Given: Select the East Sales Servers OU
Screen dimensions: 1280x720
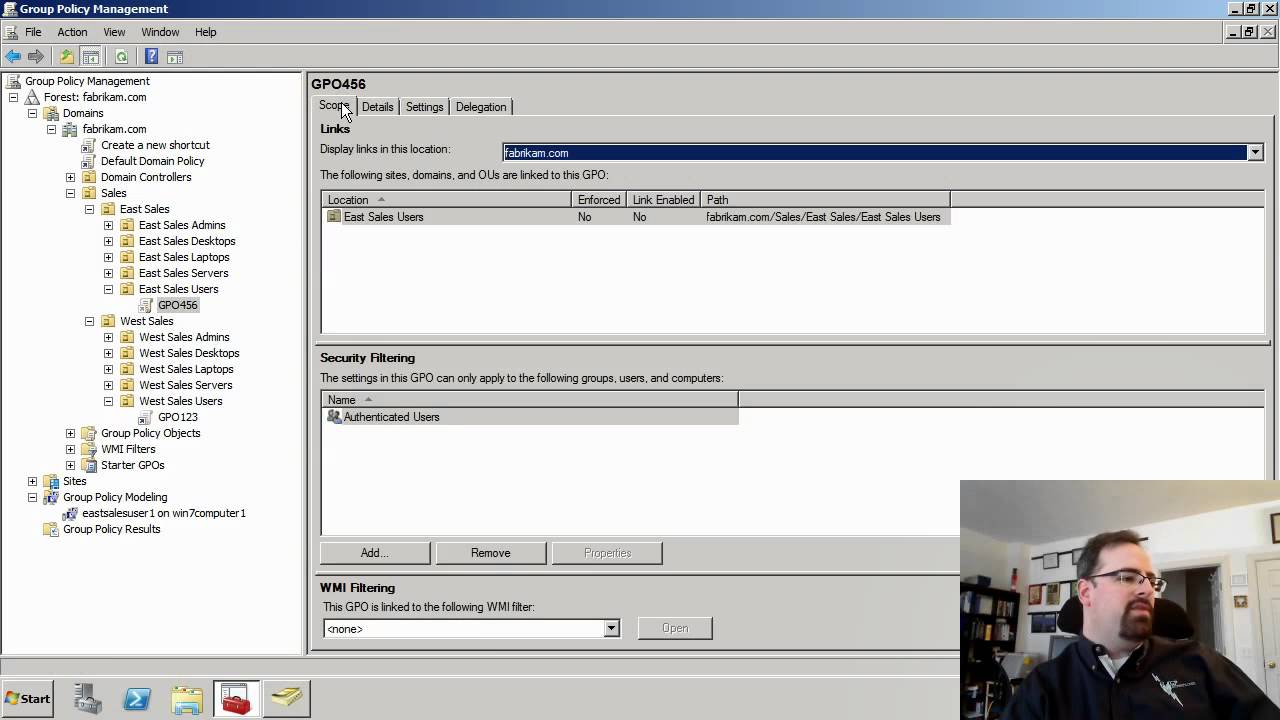Looking at the screenshot, I should [x=183, y=273].
